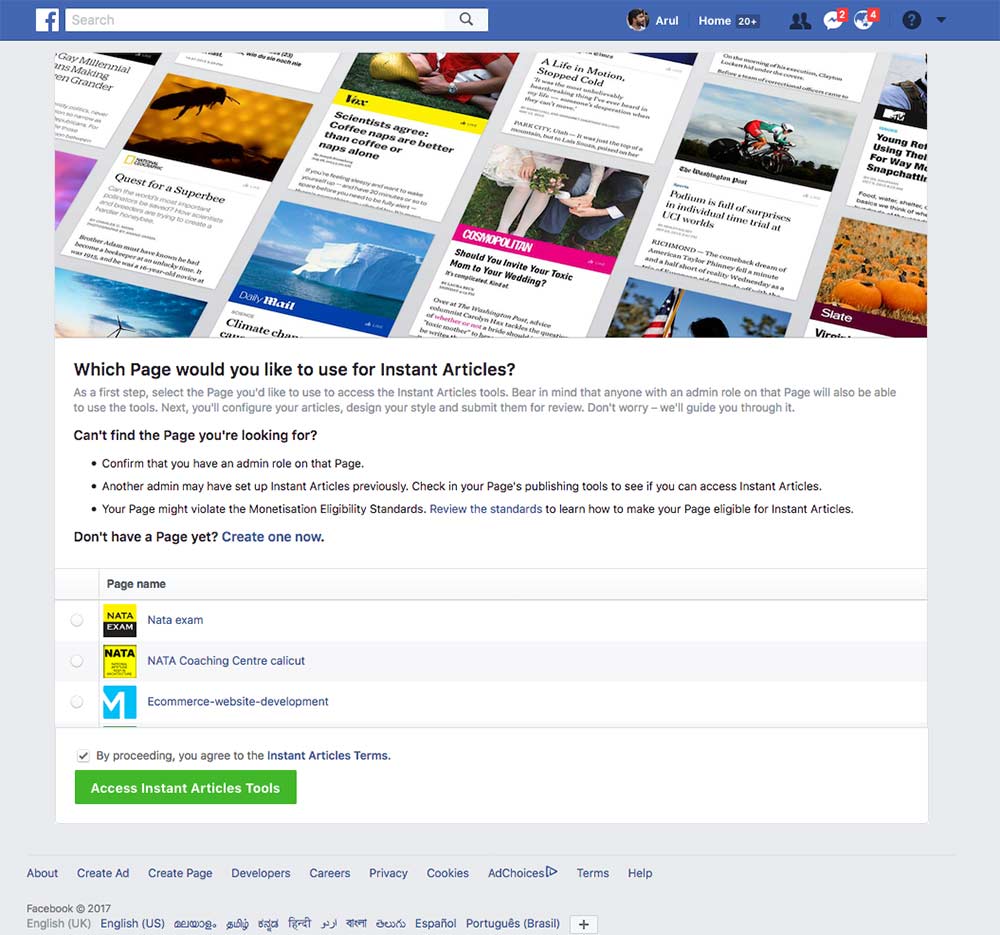Image resolution: width=1000 pixels, height=935 pixels.
Task: Open the About footer link
Action: coord(42,873)
